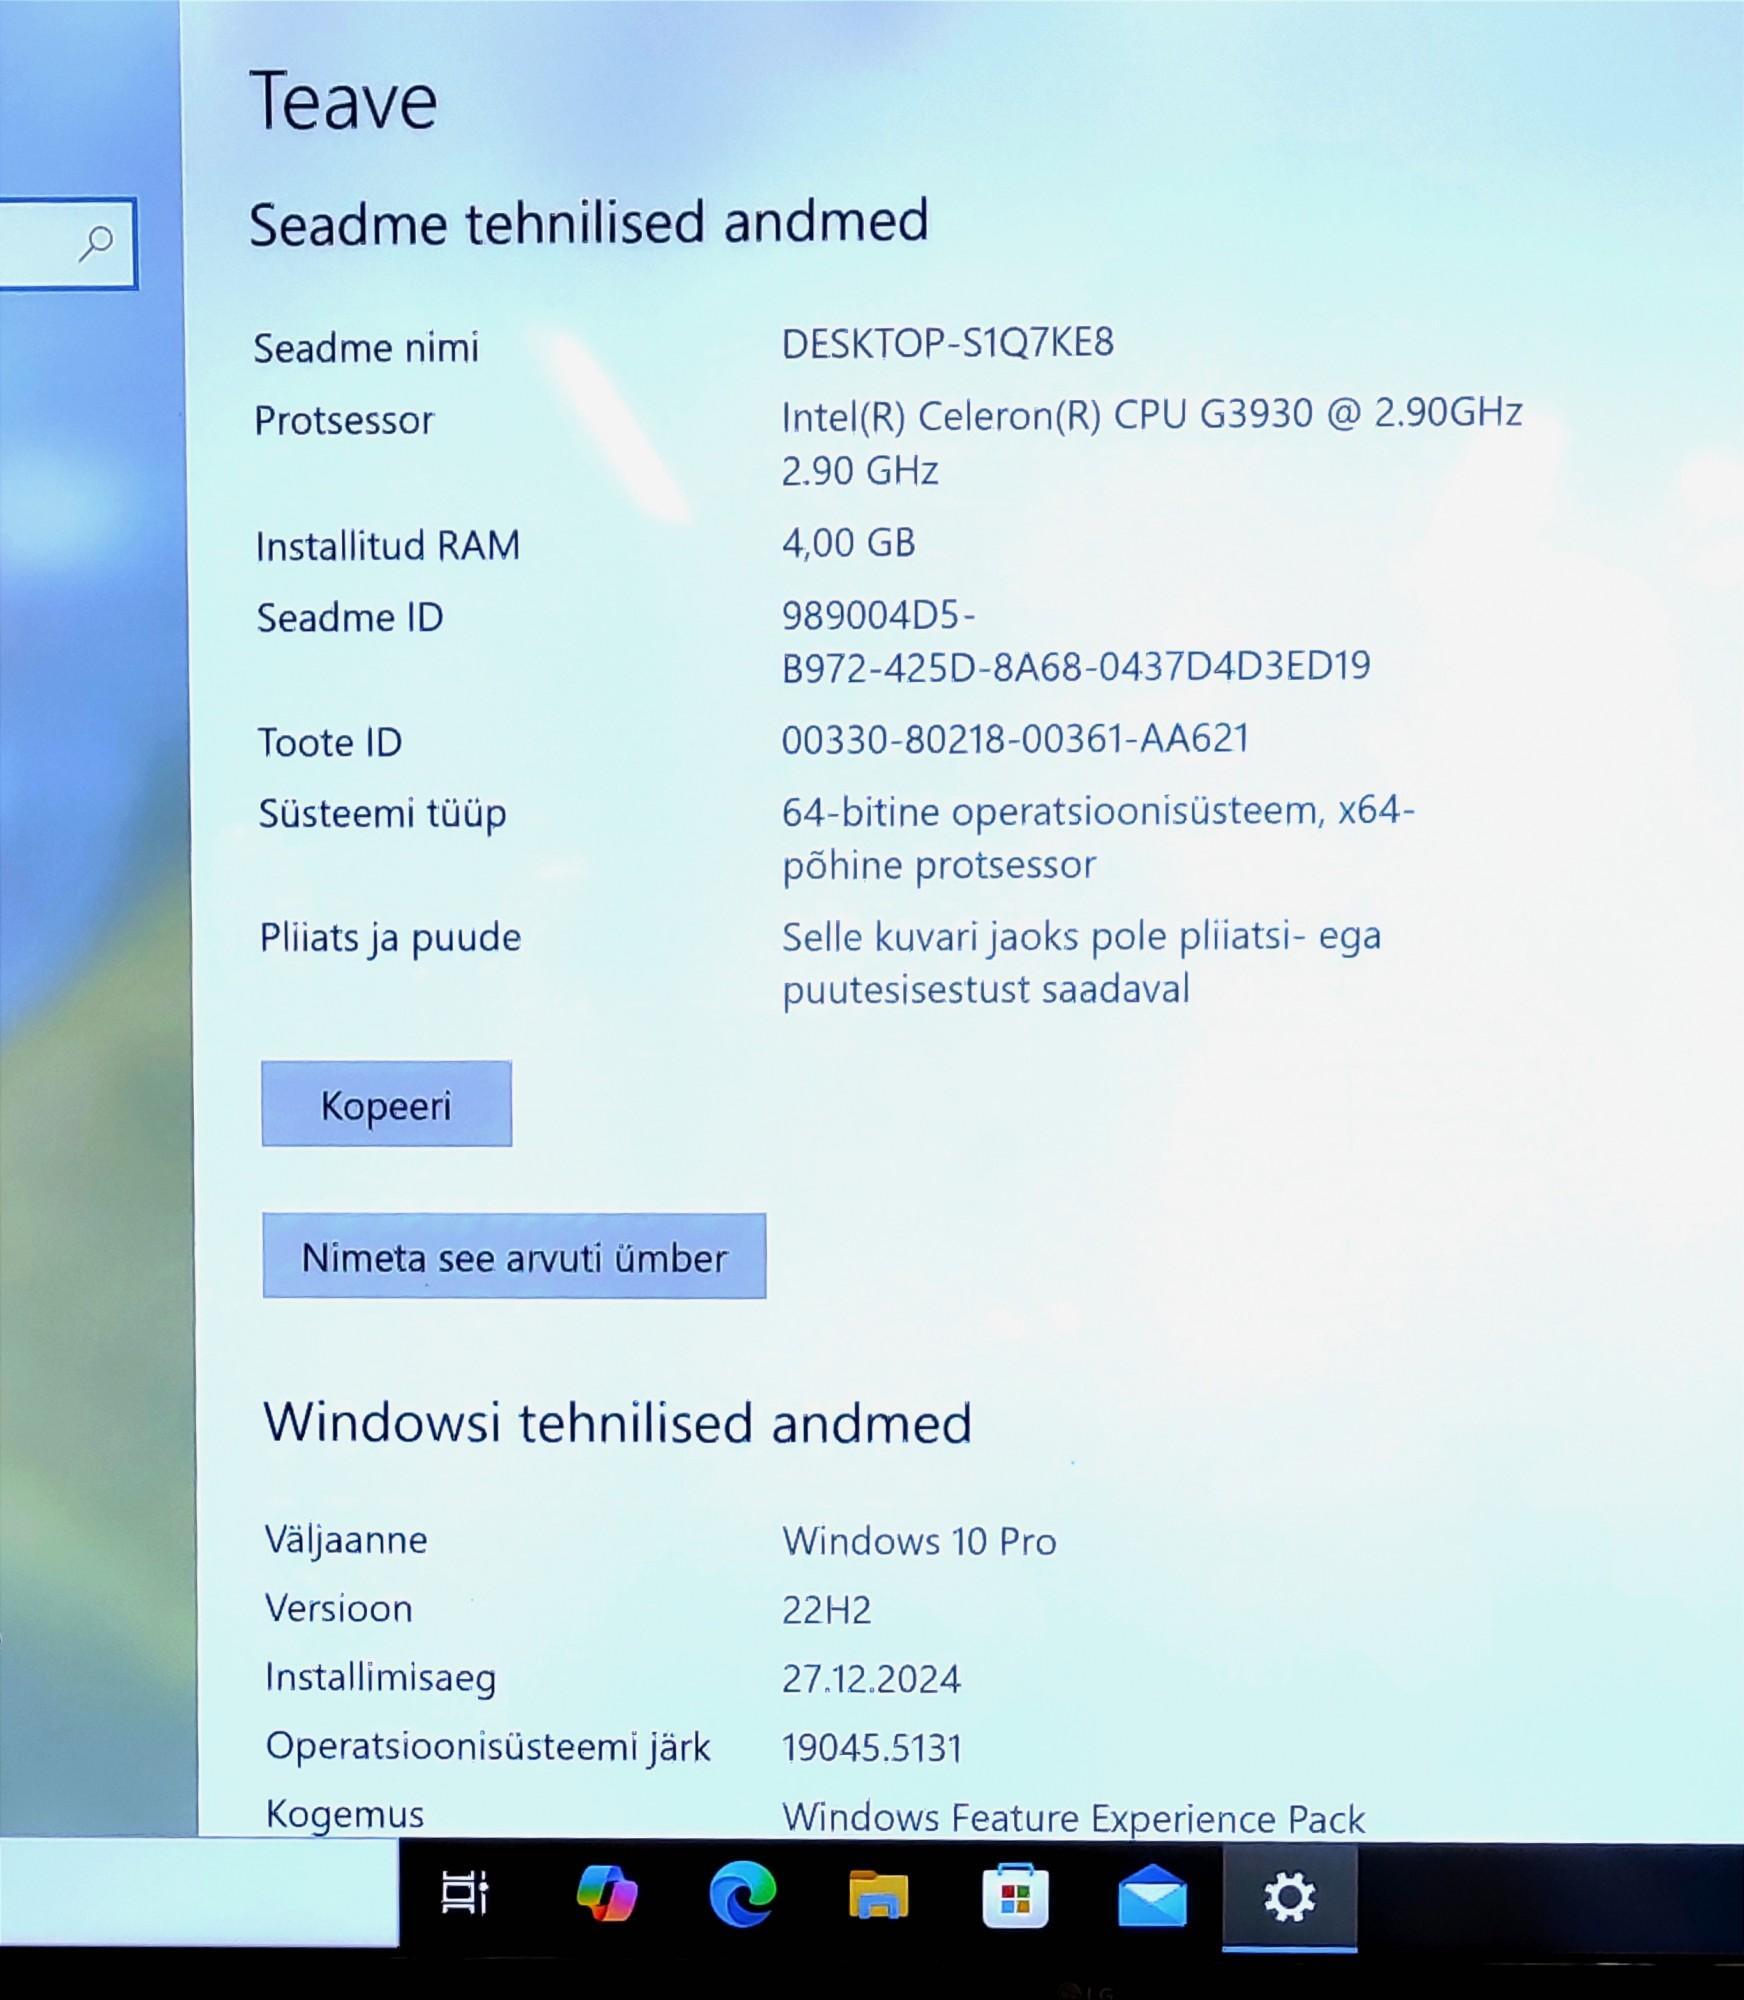The image size is (1744, 2000).
Task: Click the Installimisaeg label
Action: 381,1678
